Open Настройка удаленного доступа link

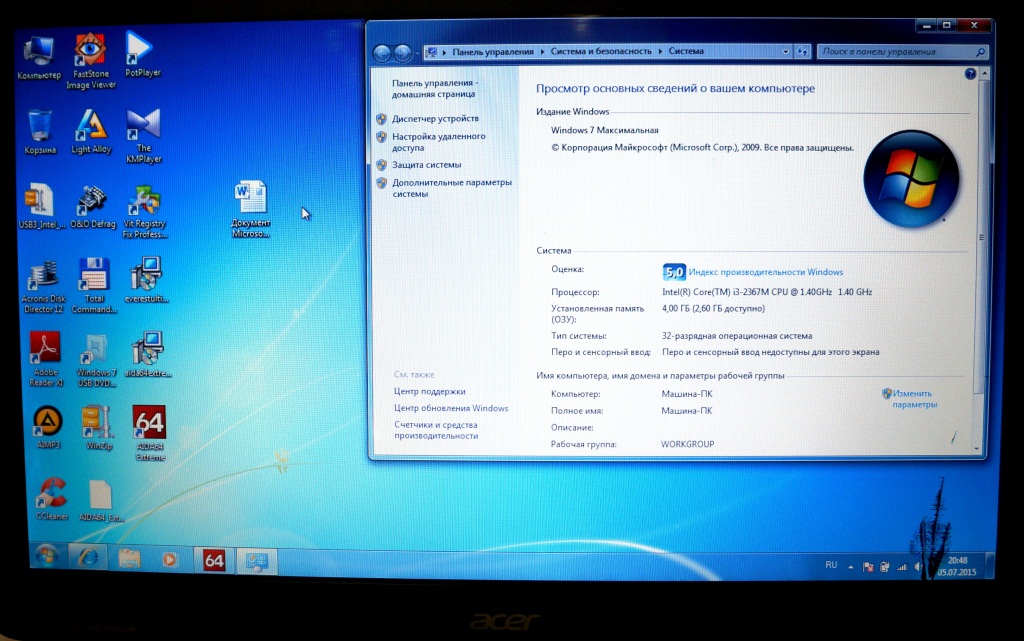pyautogui.click(x=439, y=142)
